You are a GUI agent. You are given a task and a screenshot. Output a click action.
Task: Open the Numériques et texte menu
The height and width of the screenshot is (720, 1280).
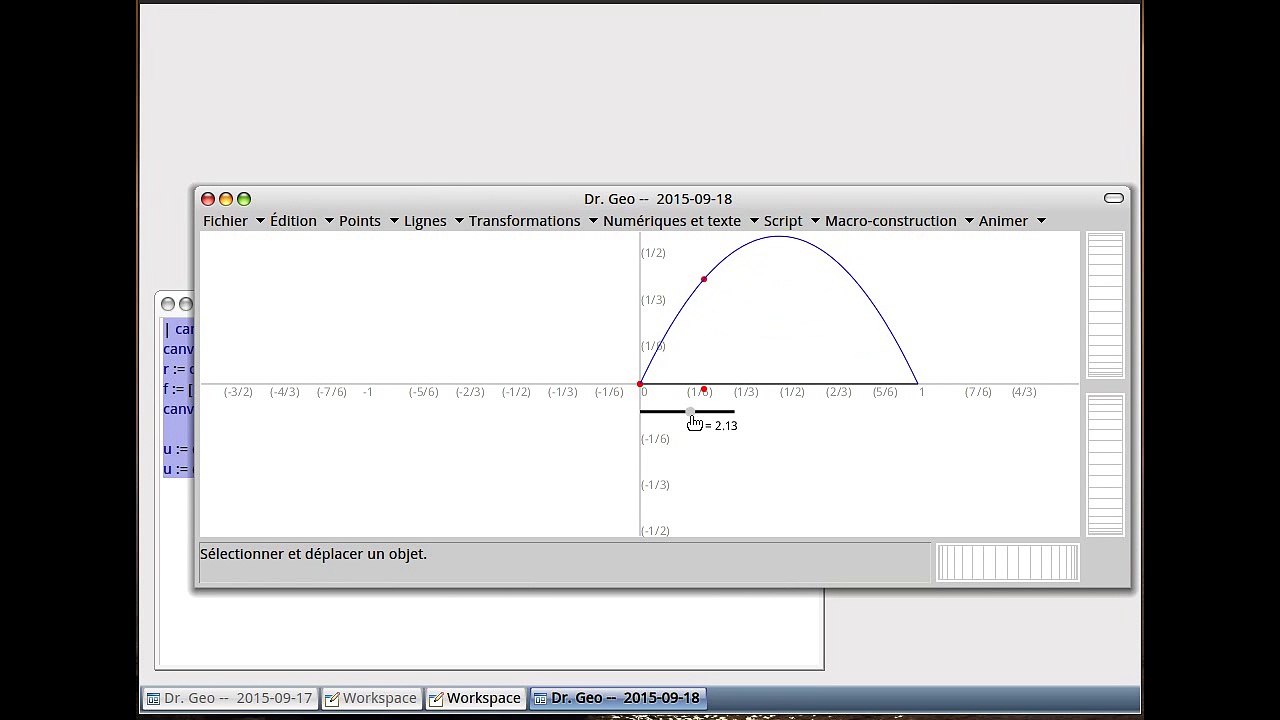[672, 221]
